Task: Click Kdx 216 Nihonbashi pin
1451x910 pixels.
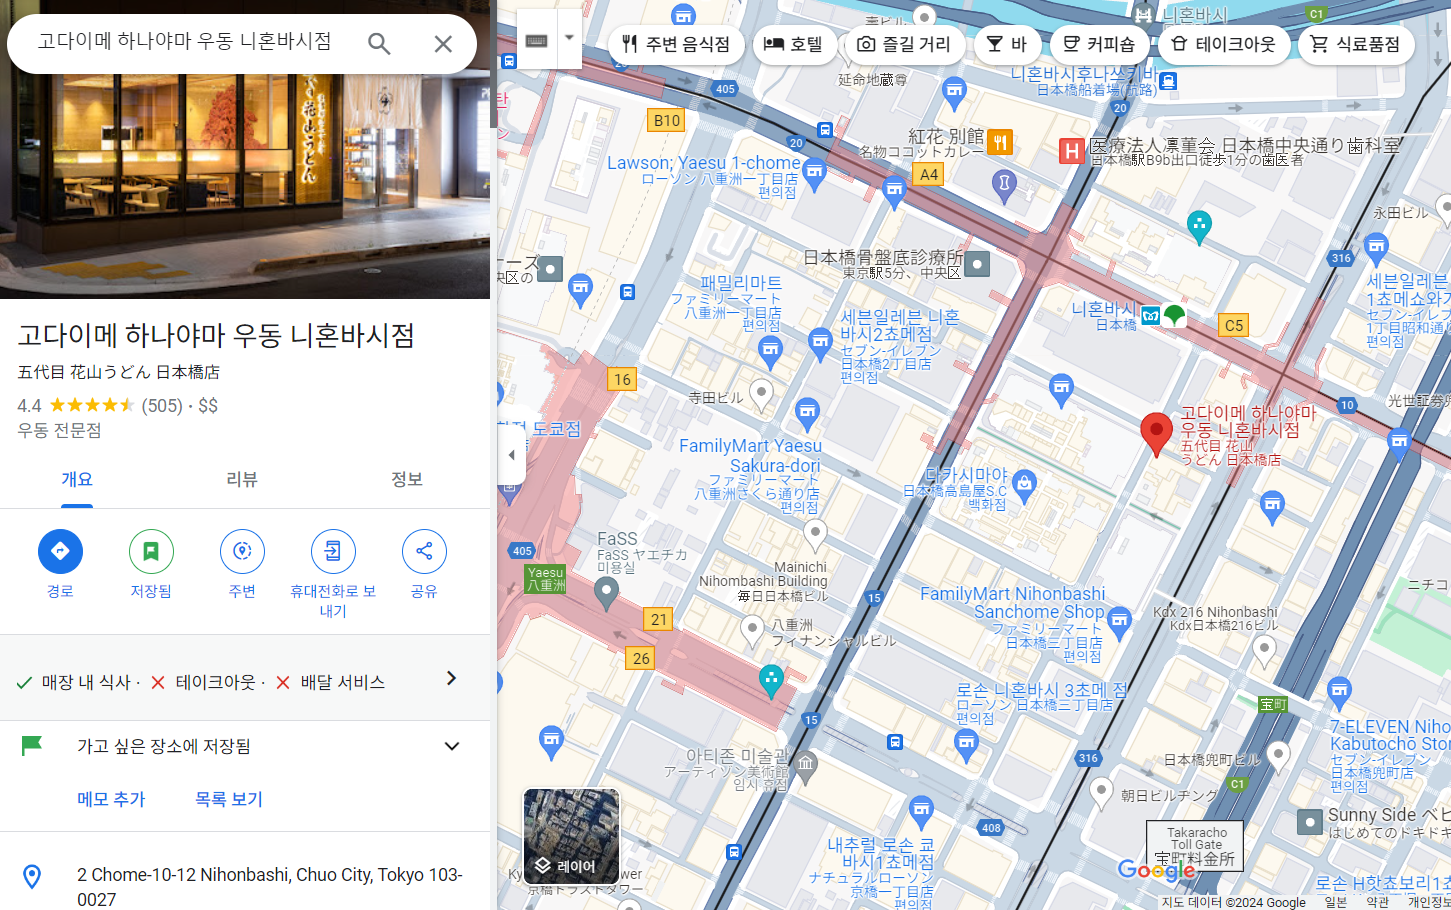Action: tap(1264, 651)
